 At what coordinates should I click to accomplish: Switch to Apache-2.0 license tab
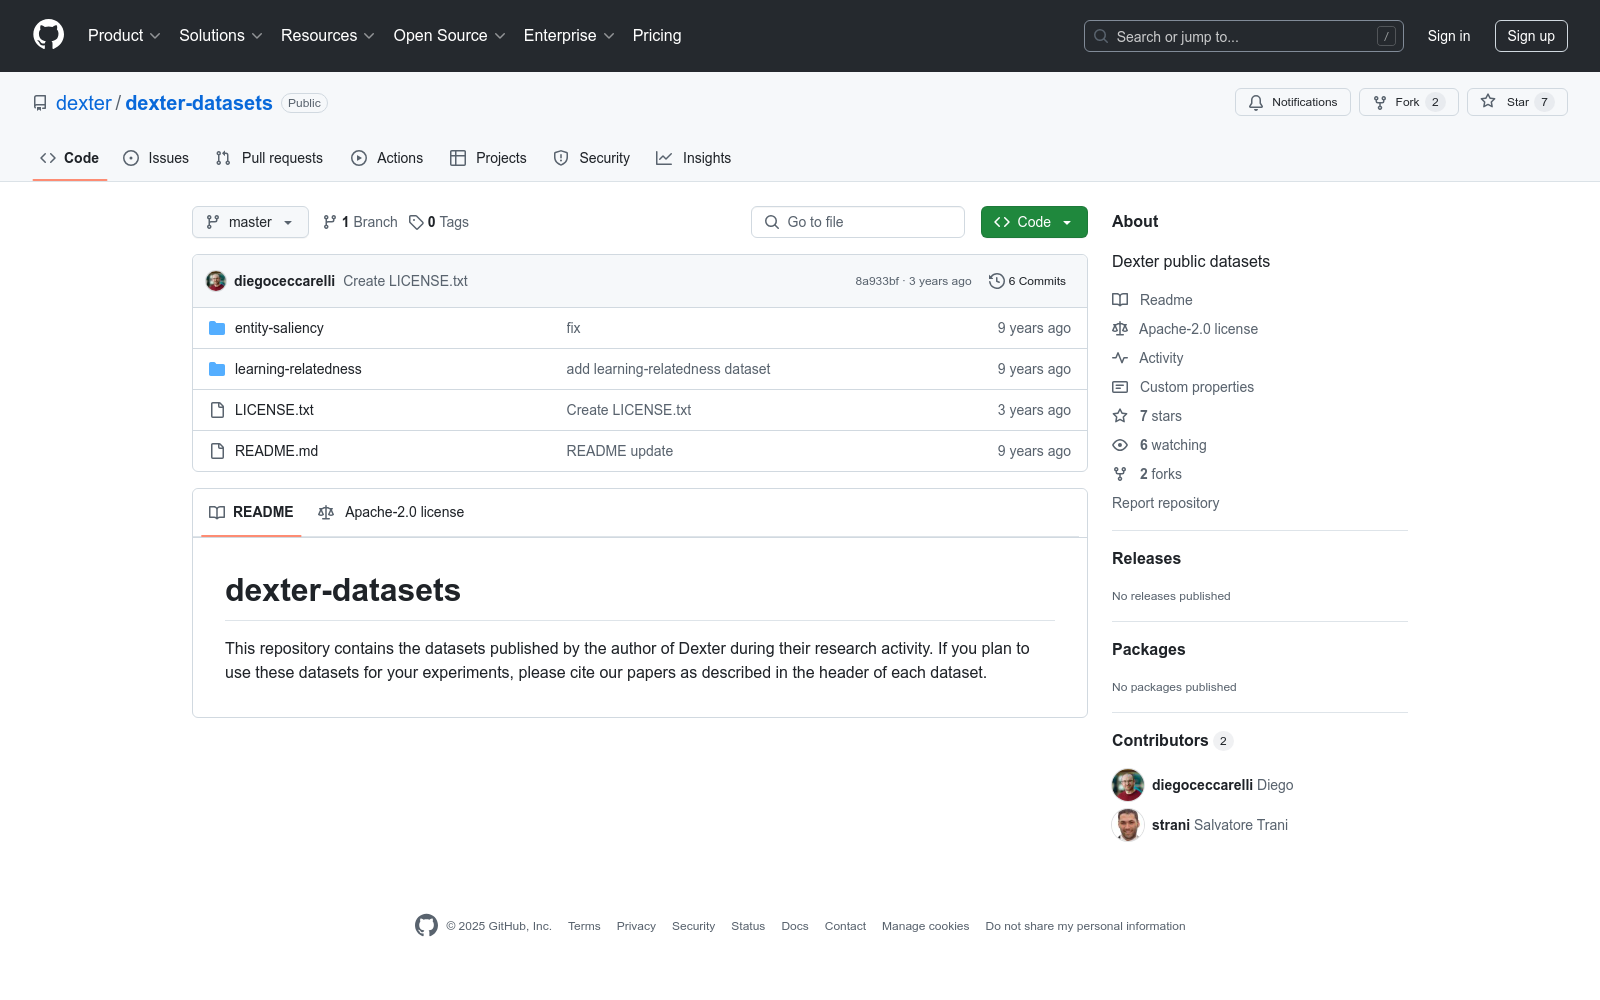pos(391,512)
